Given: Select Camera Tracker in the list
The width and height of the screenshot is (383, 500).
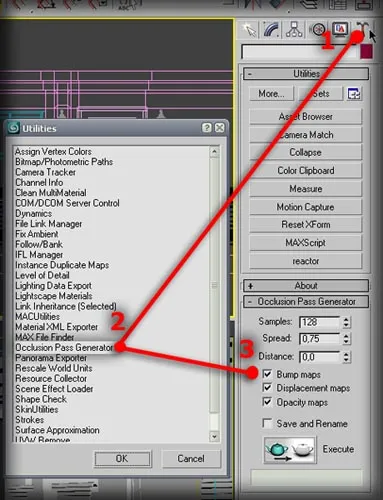Looking at the screenshot, I should (46, 172).
